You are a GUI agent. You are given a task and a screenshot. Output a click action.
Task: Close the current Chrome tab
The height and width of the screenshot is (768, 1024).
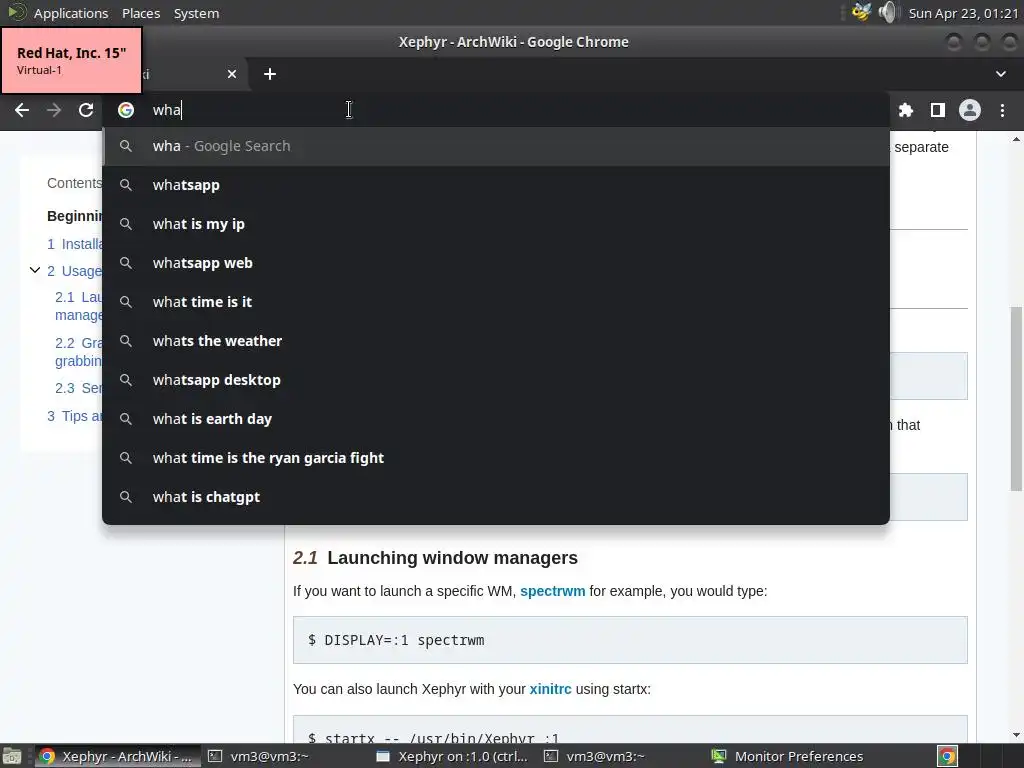232,74
